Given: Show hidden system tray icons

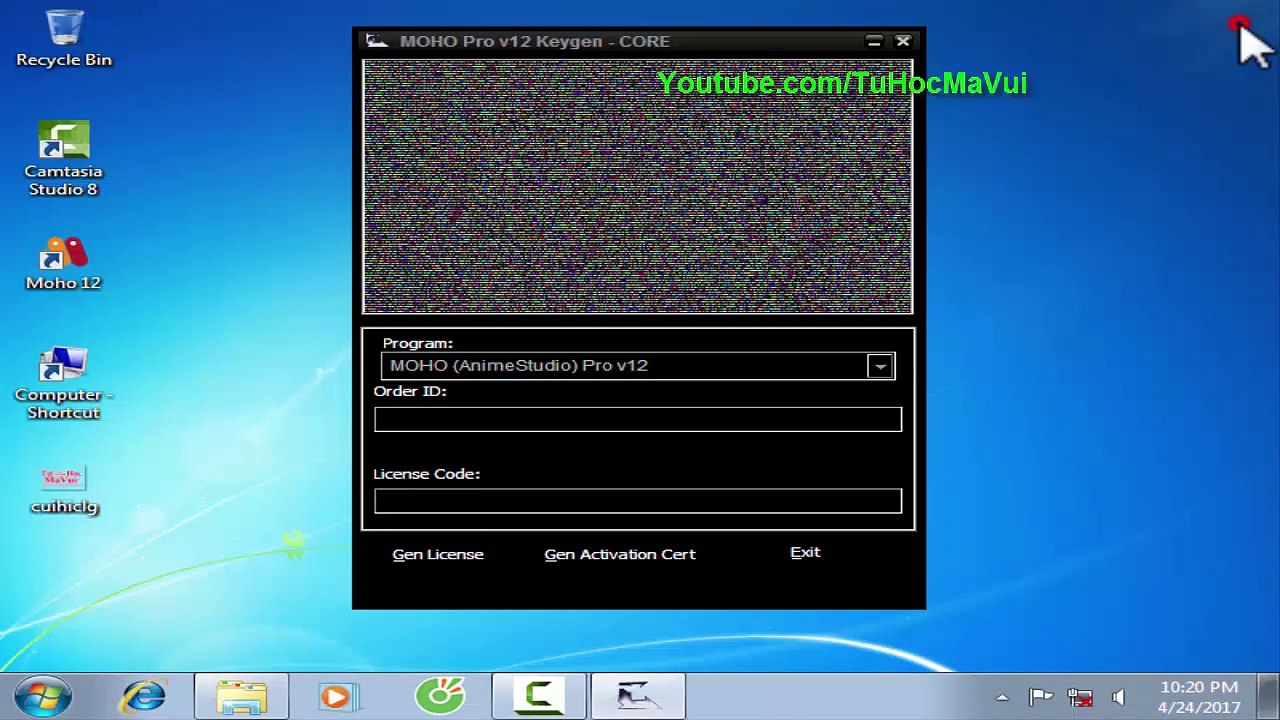Looking at the screenshot, I should pyautogui.click(x=1002, y=698).
